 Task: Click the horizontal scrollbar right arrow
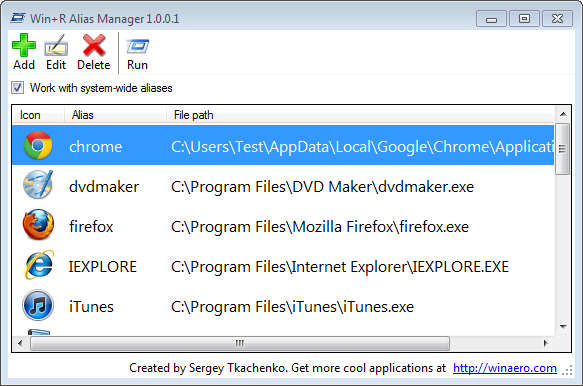click(545, 343)
